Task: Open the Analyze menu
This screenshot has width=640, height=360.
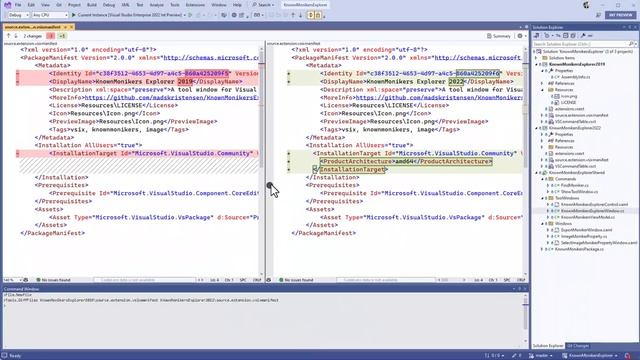Action: pos(156,5)
